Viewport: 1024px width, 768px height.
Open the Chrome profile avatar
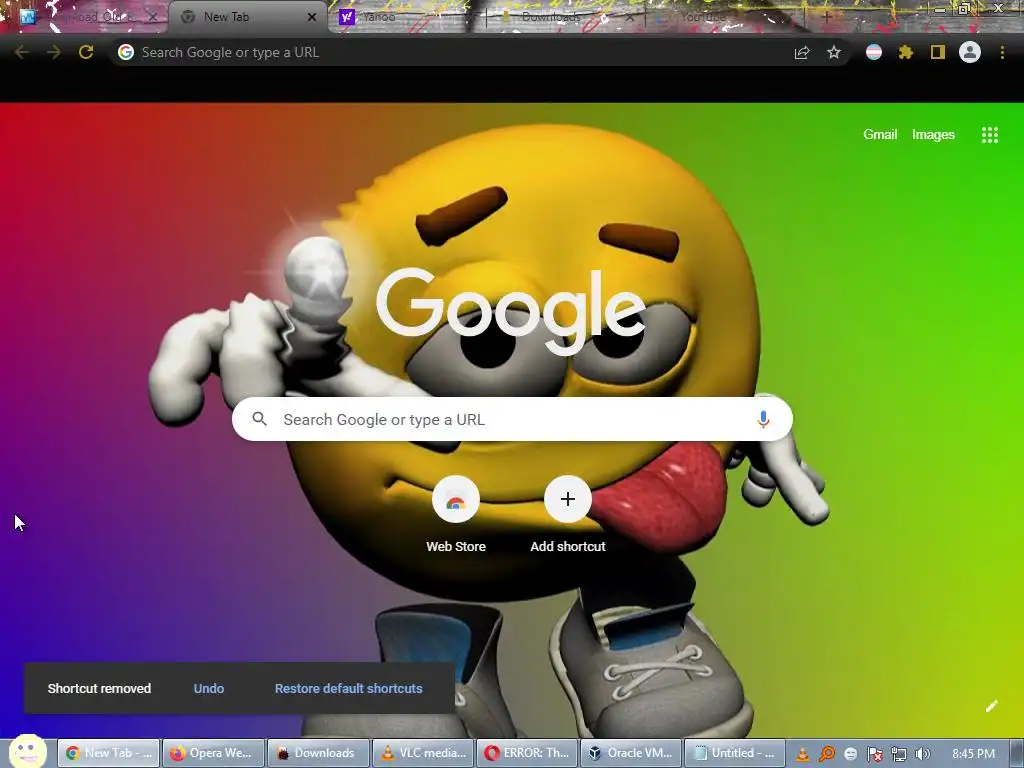tap(970, 52)
